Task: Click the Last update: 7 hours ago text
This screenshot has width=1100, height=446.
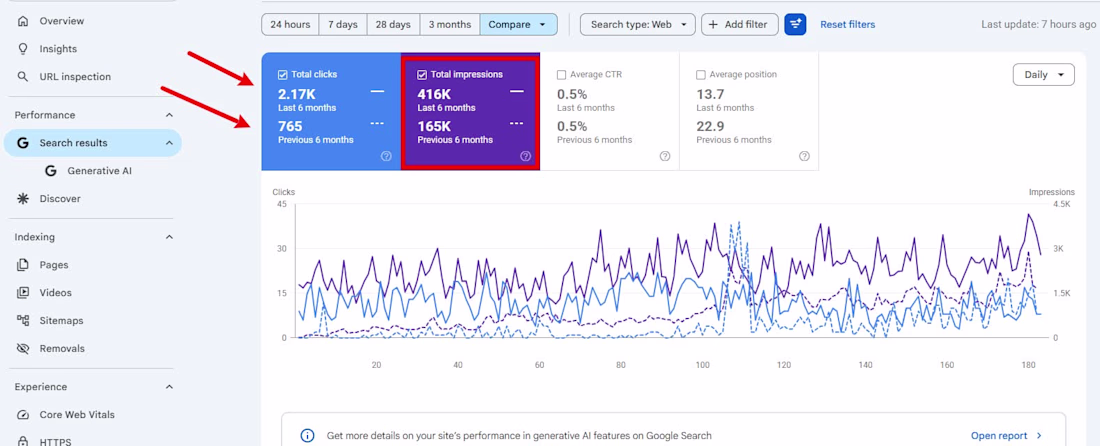Action: point(1038,25)
